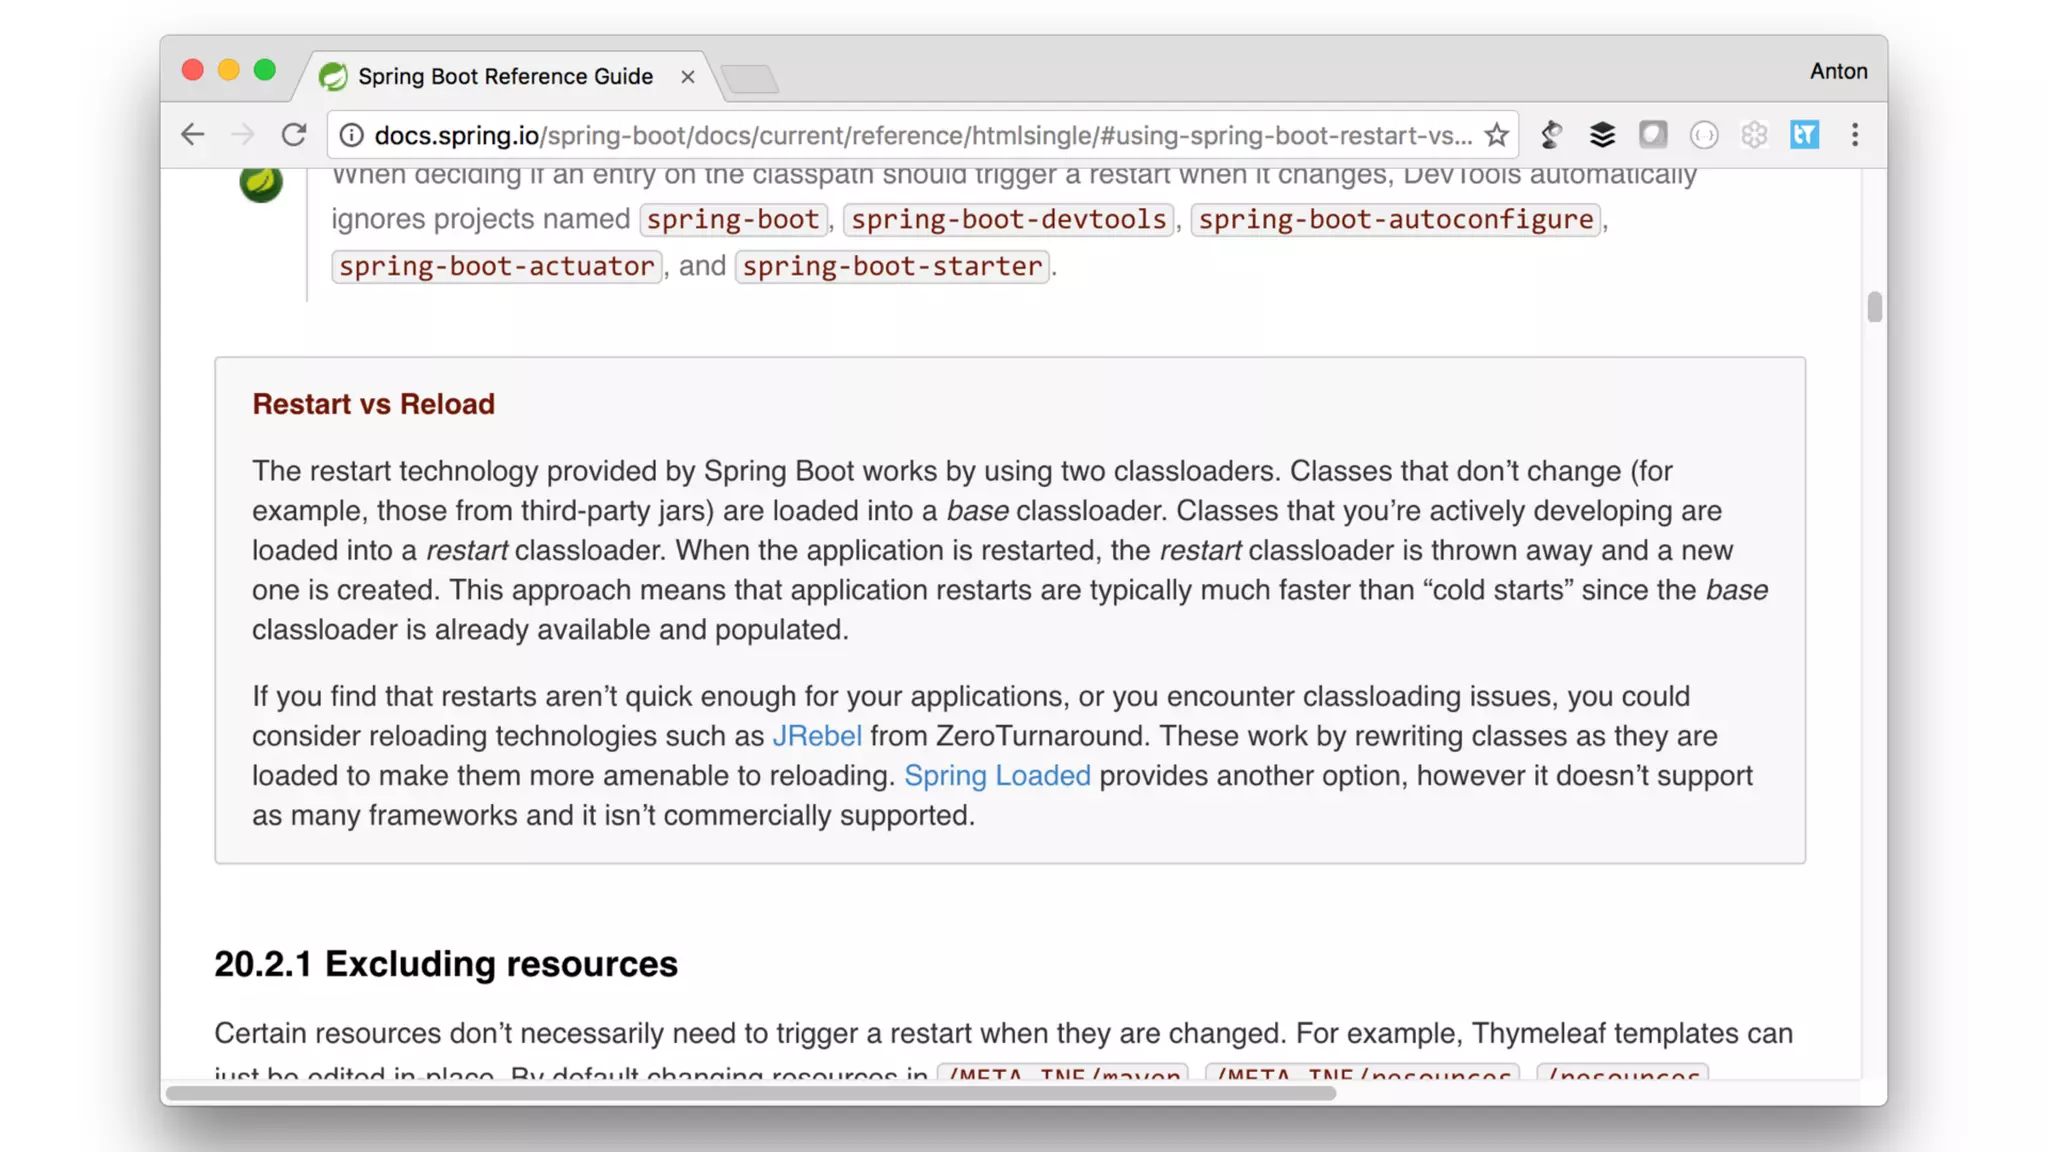Image resolution: width=2048 pixels, height=1152 pixels.
Task: Click the vertical scrollbar thumb
Action: click(1874, 307)
